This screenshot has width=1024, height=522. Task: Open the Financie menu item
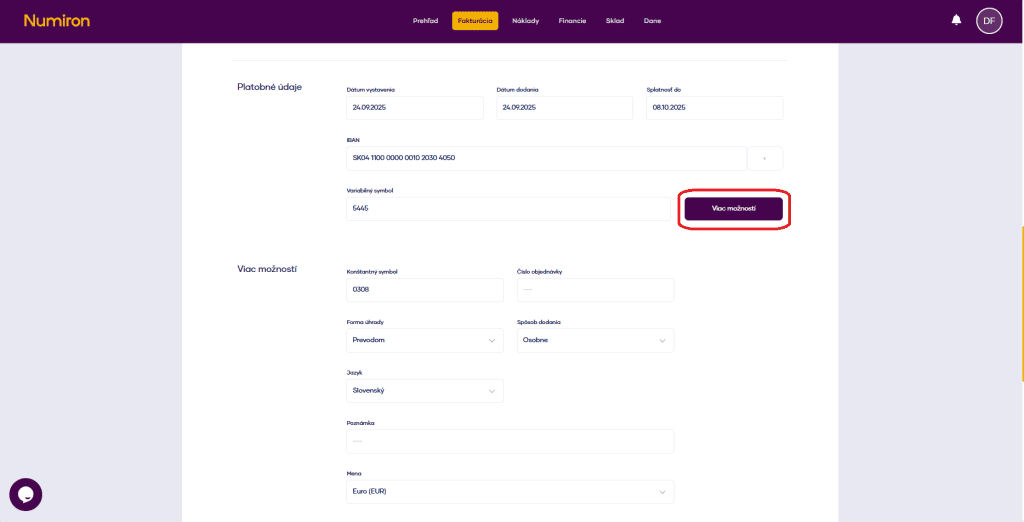[x=572, y=21]
